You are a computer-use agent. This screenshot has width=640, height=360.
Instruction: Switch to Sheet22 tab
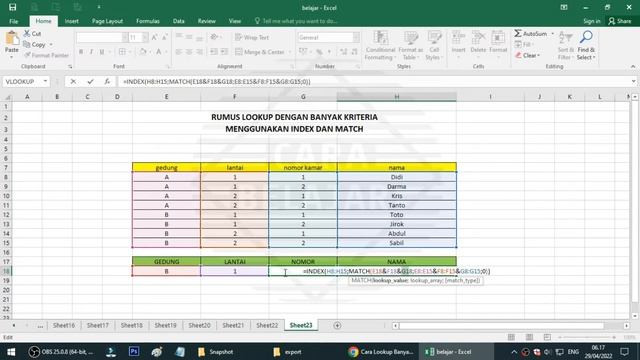(267, 325)
